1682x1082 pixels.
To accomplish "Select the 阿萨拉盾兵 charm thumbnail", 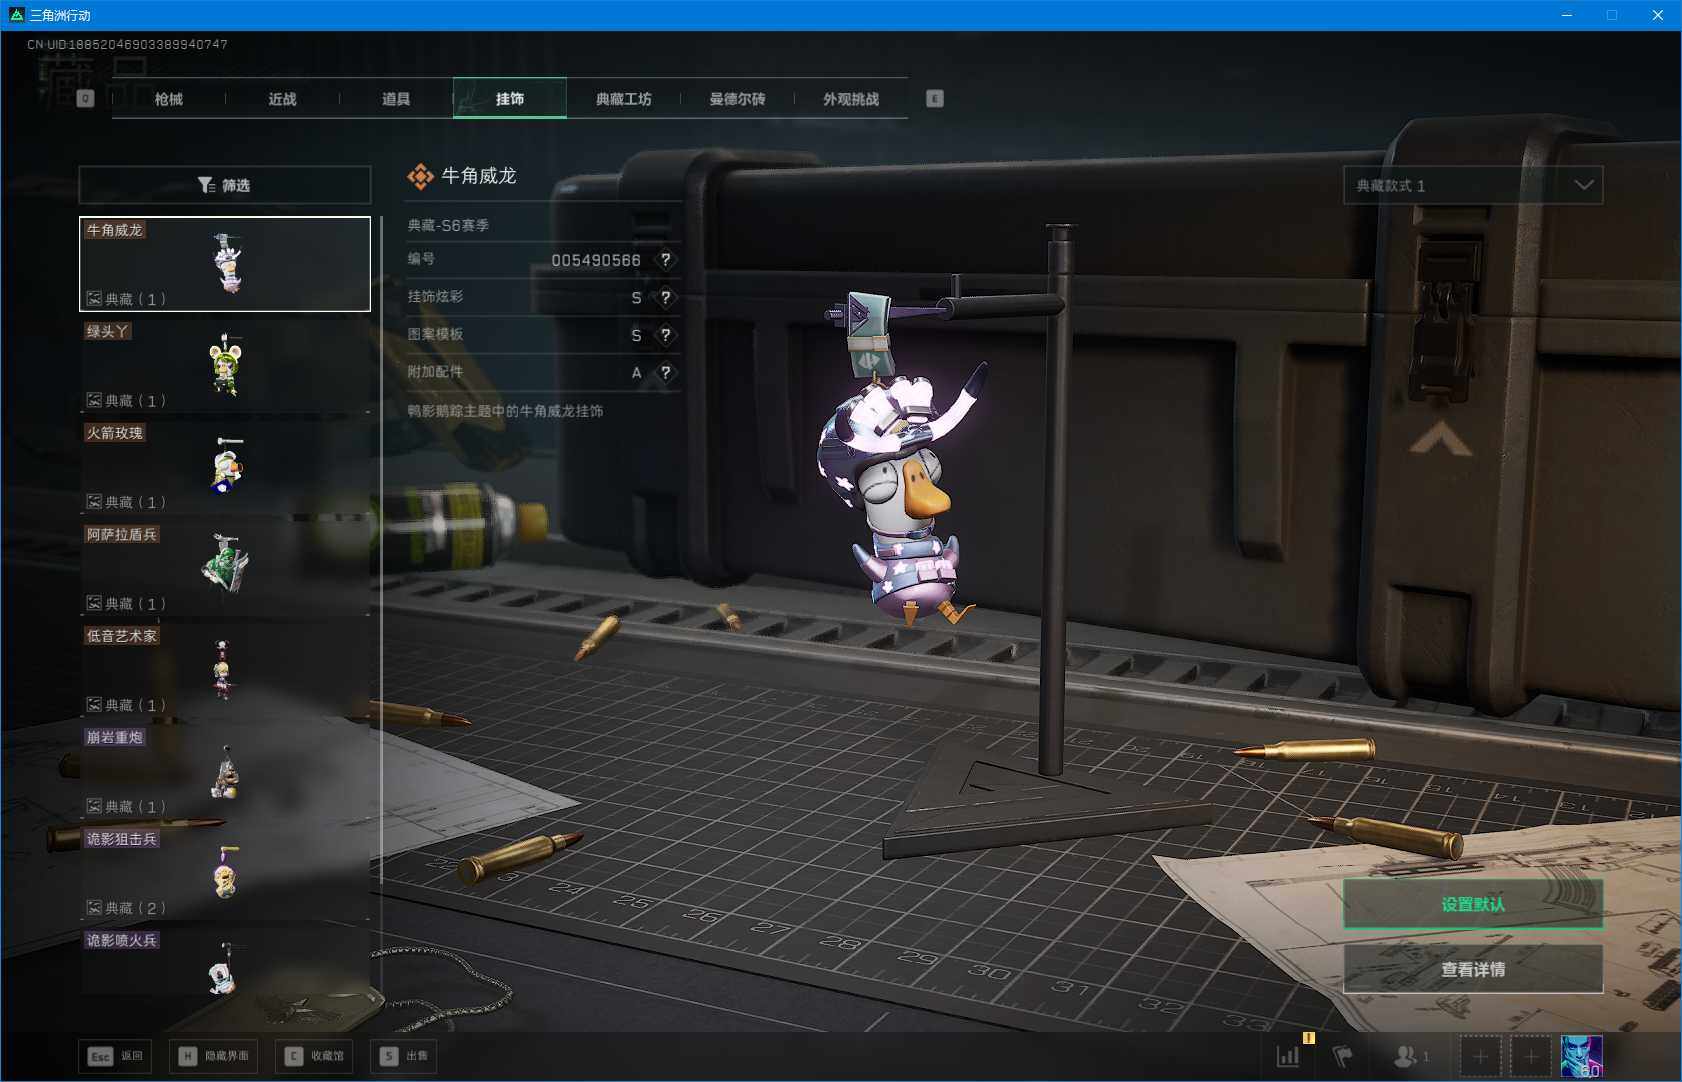I will click(225, 568).
